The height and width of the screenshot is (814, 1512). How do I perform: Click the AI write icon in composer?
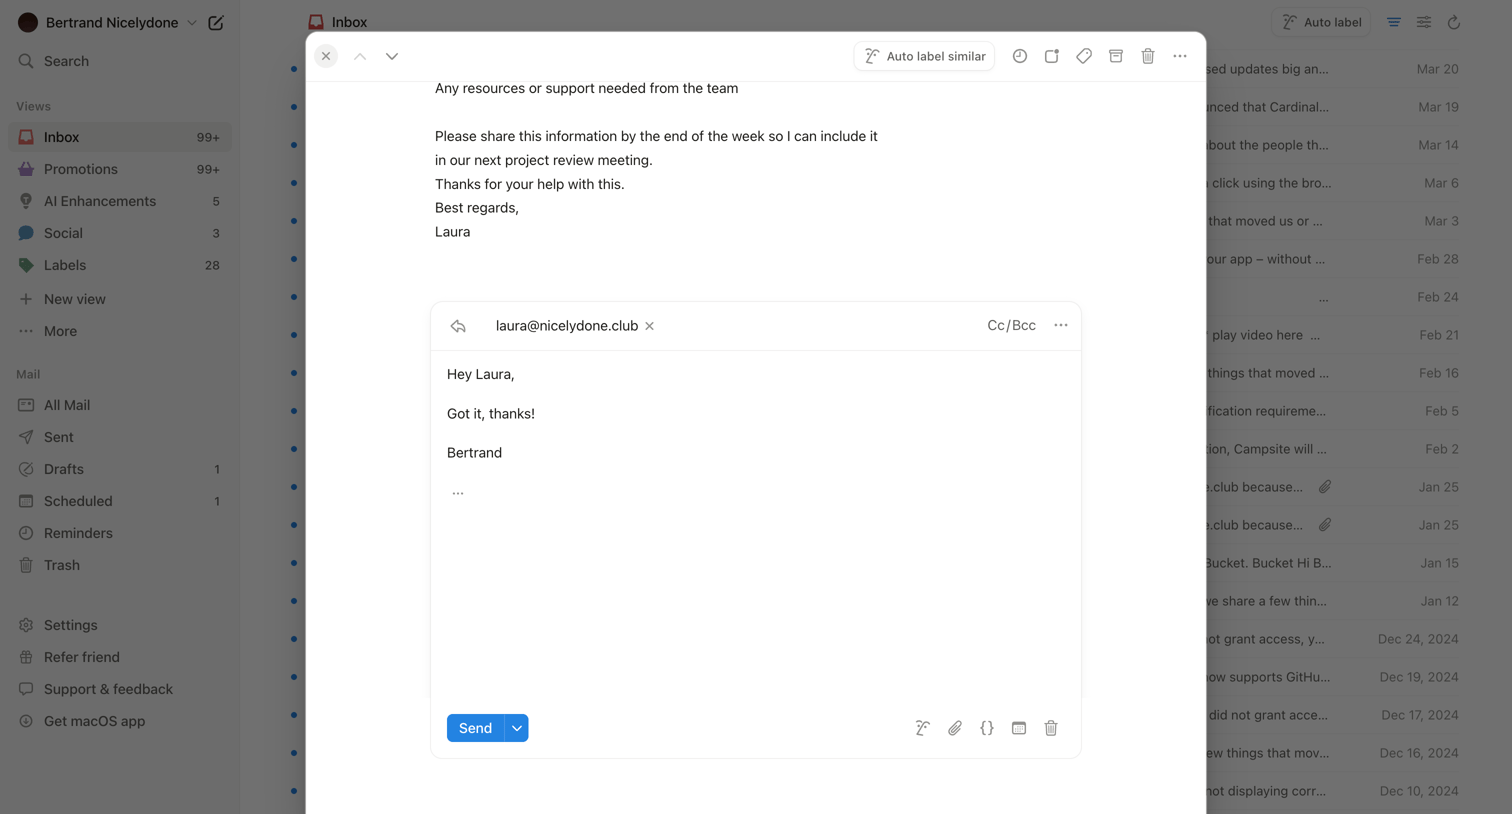click(923, 728)
